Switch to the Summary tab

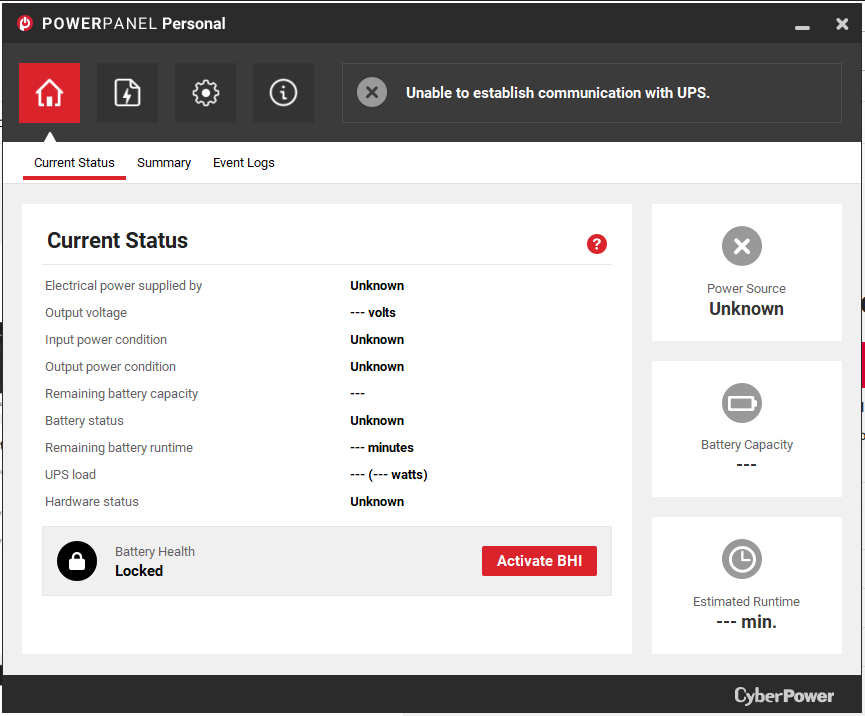(x=164, y=163)
